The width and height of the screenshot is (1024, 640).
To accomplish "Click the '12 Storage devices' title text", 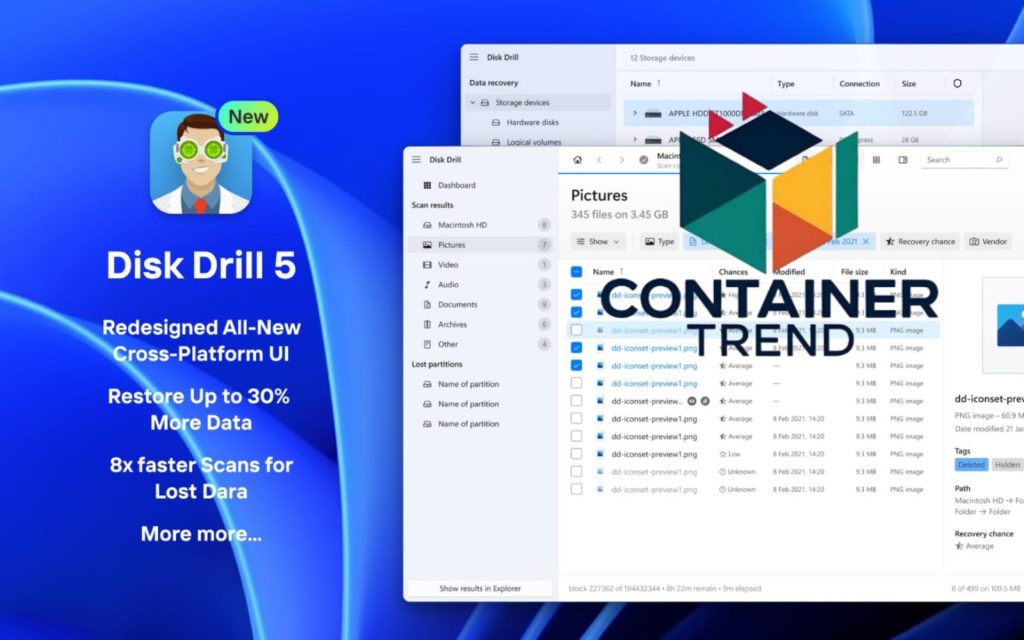I will (x=662, y=57).
